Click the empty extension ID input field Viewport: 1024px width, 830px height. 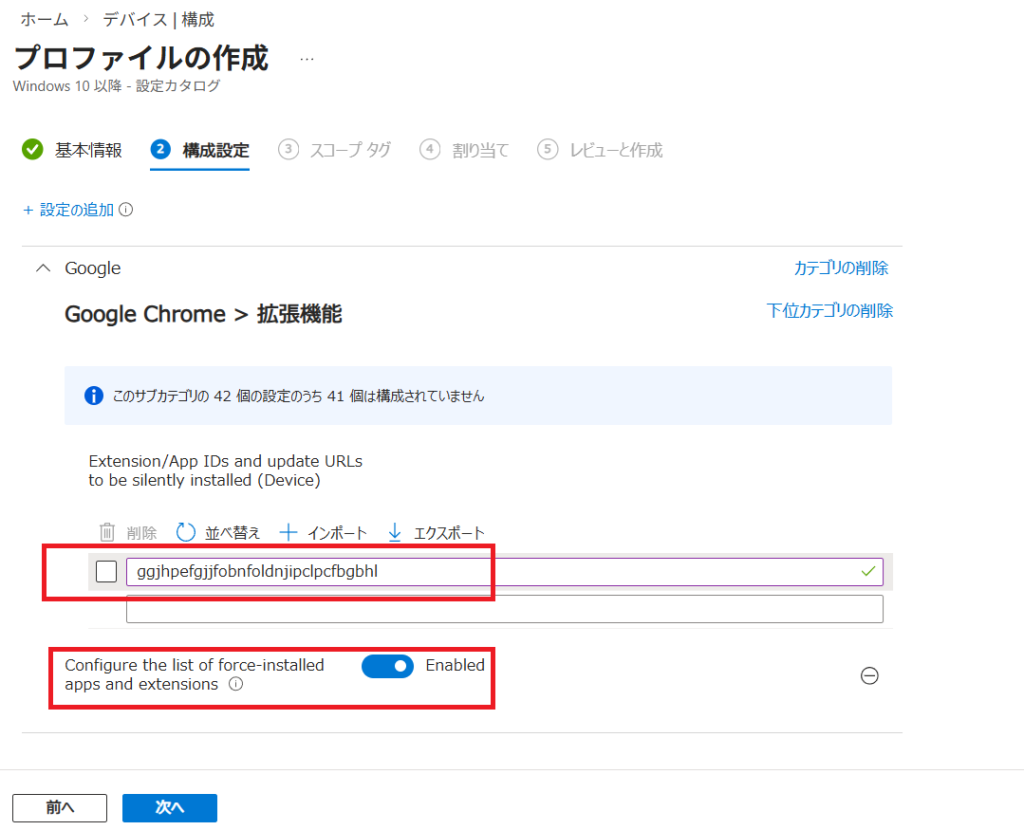504,609
